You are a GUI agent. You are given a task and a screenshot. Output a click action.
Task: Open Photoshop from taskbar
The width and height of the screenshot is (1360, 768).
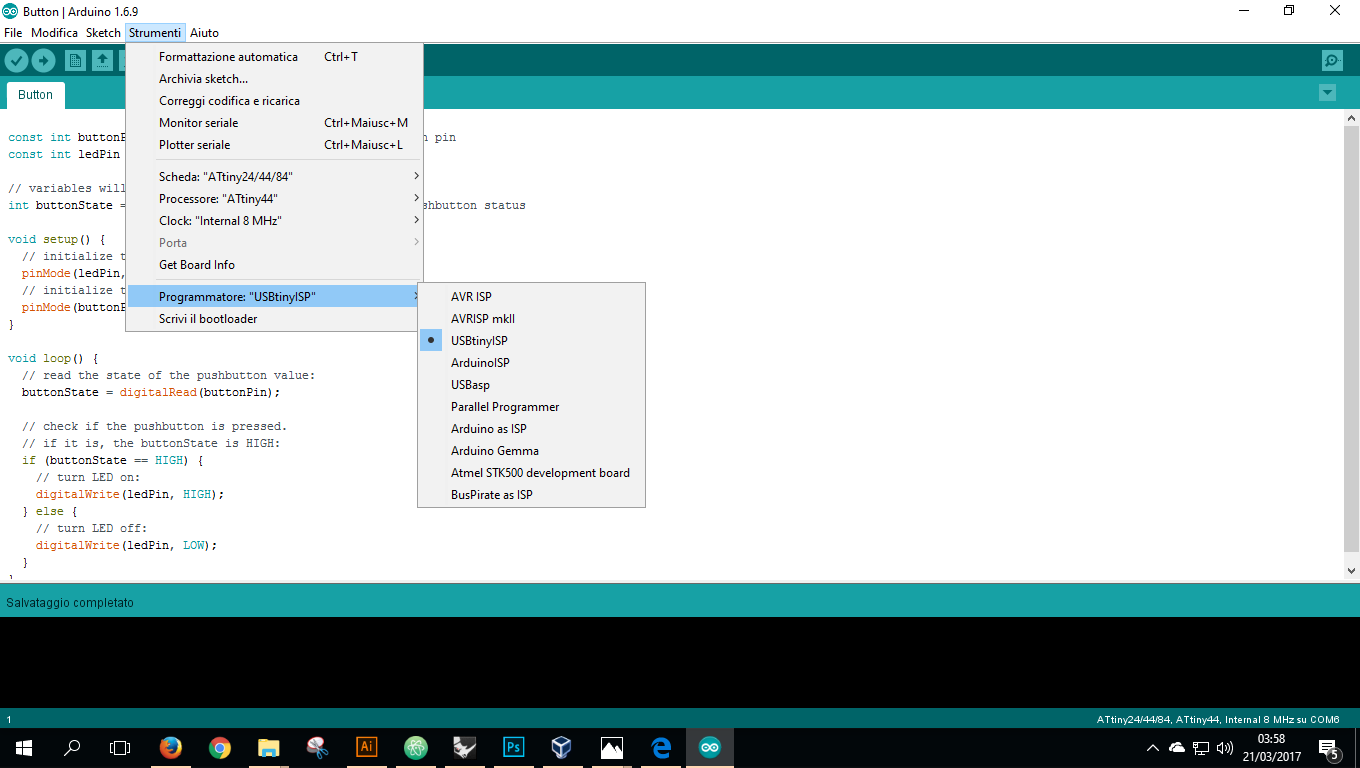click(514, 747)
